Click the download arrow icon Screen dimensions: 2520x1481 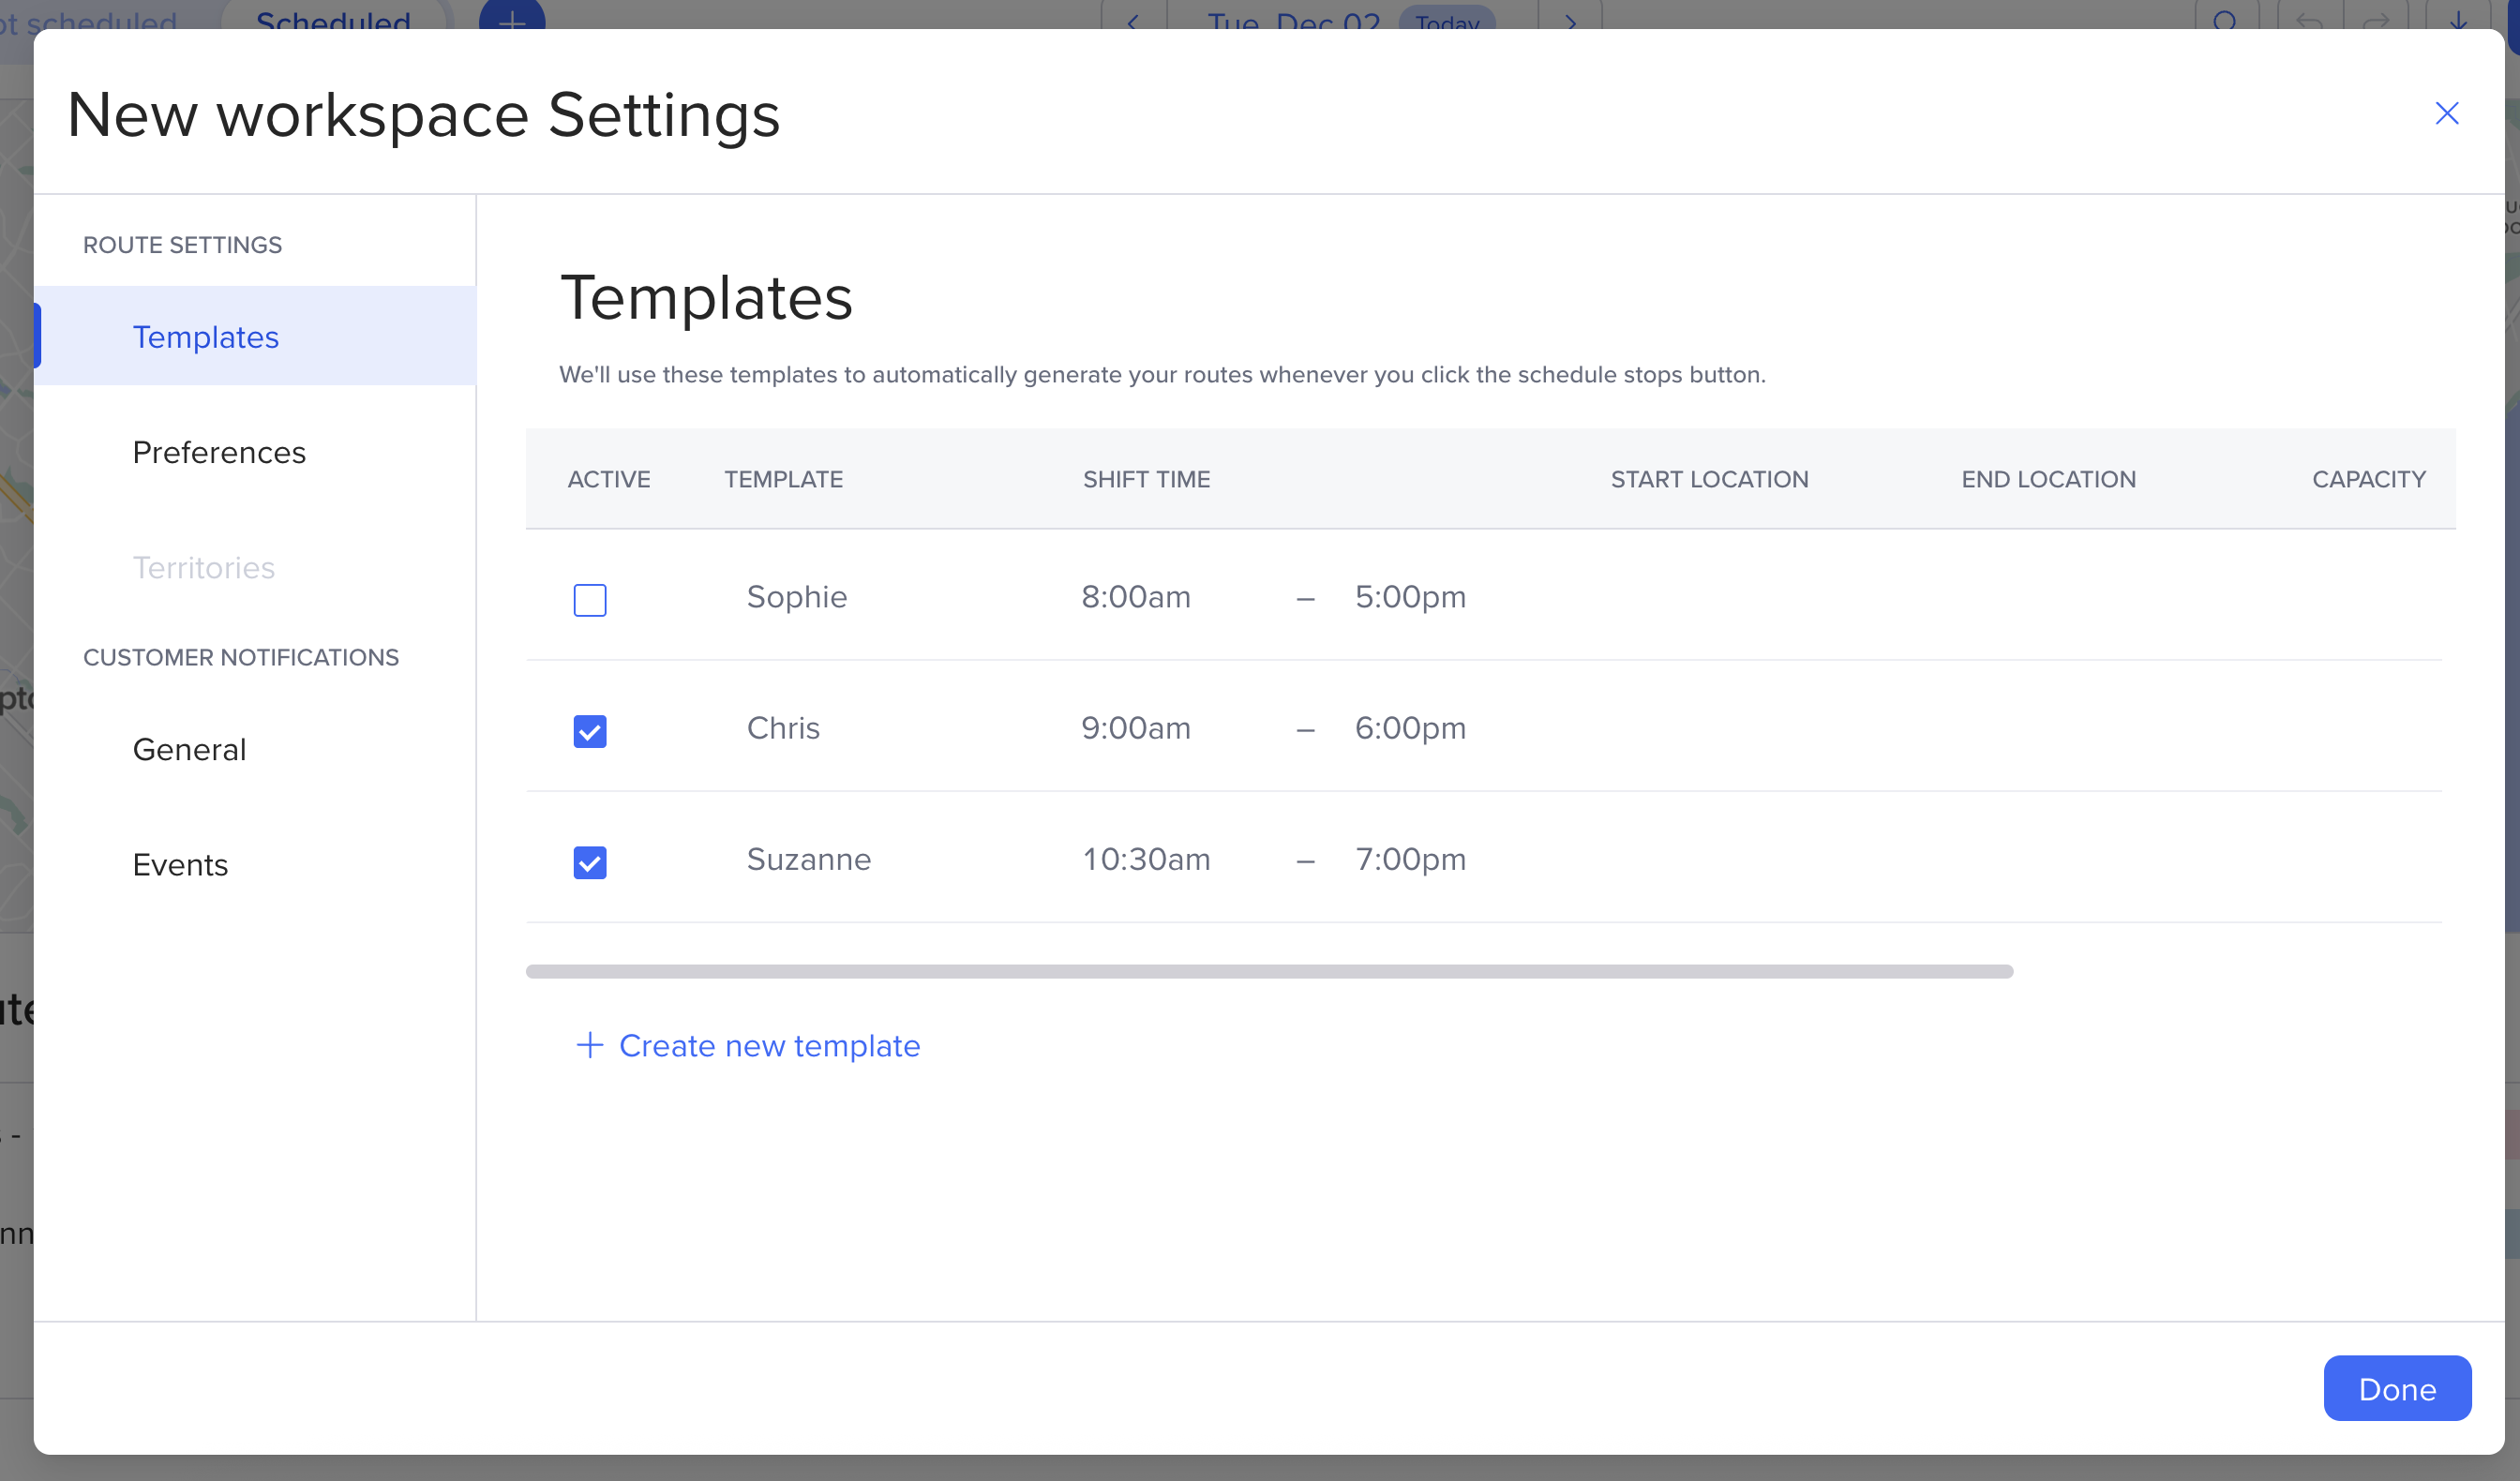pyautogui.click(x=2457, y=20)
